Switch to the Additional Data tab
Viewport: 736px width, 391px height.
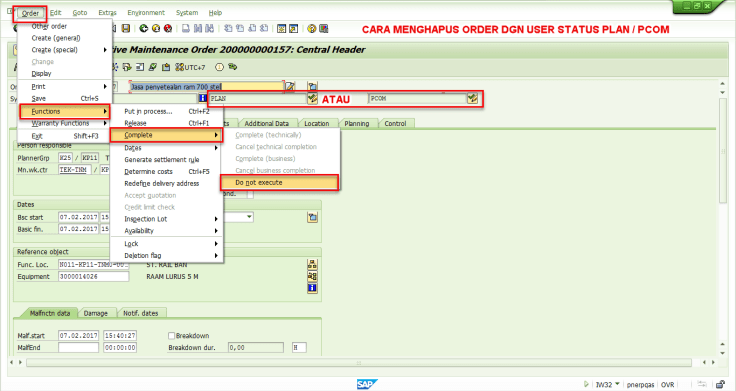266,123
